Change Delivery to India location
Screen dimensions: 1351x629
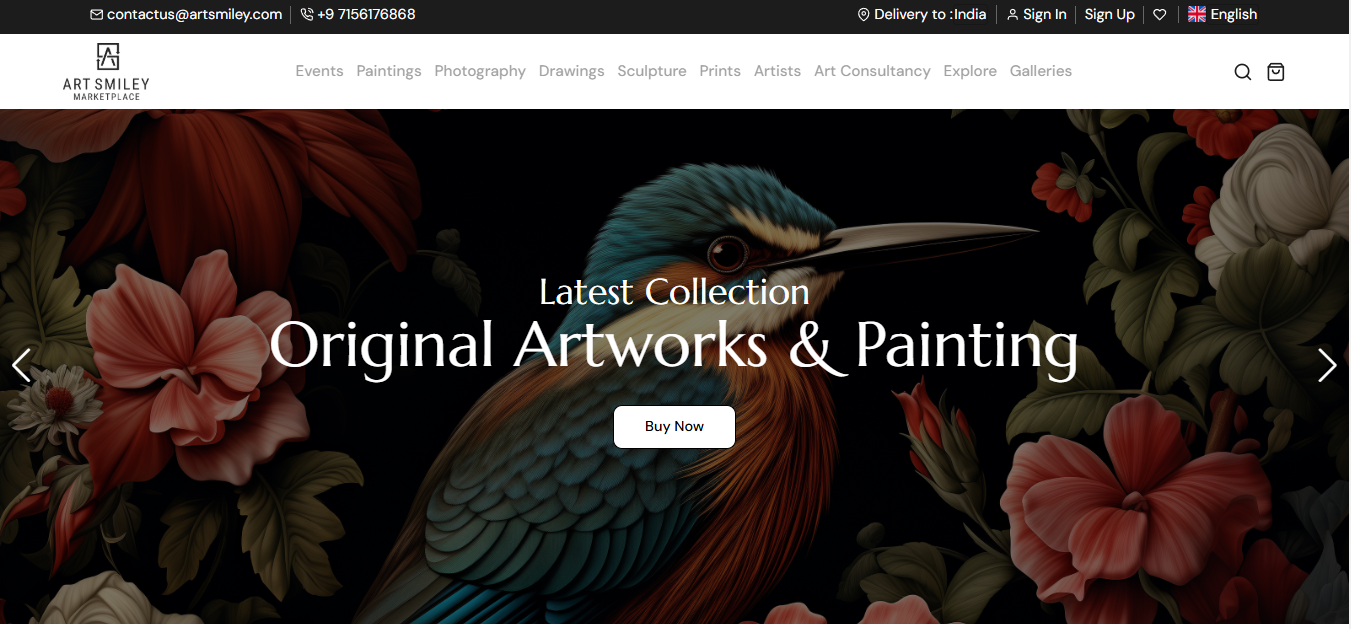pyautogui.click(x=922, y=15)
